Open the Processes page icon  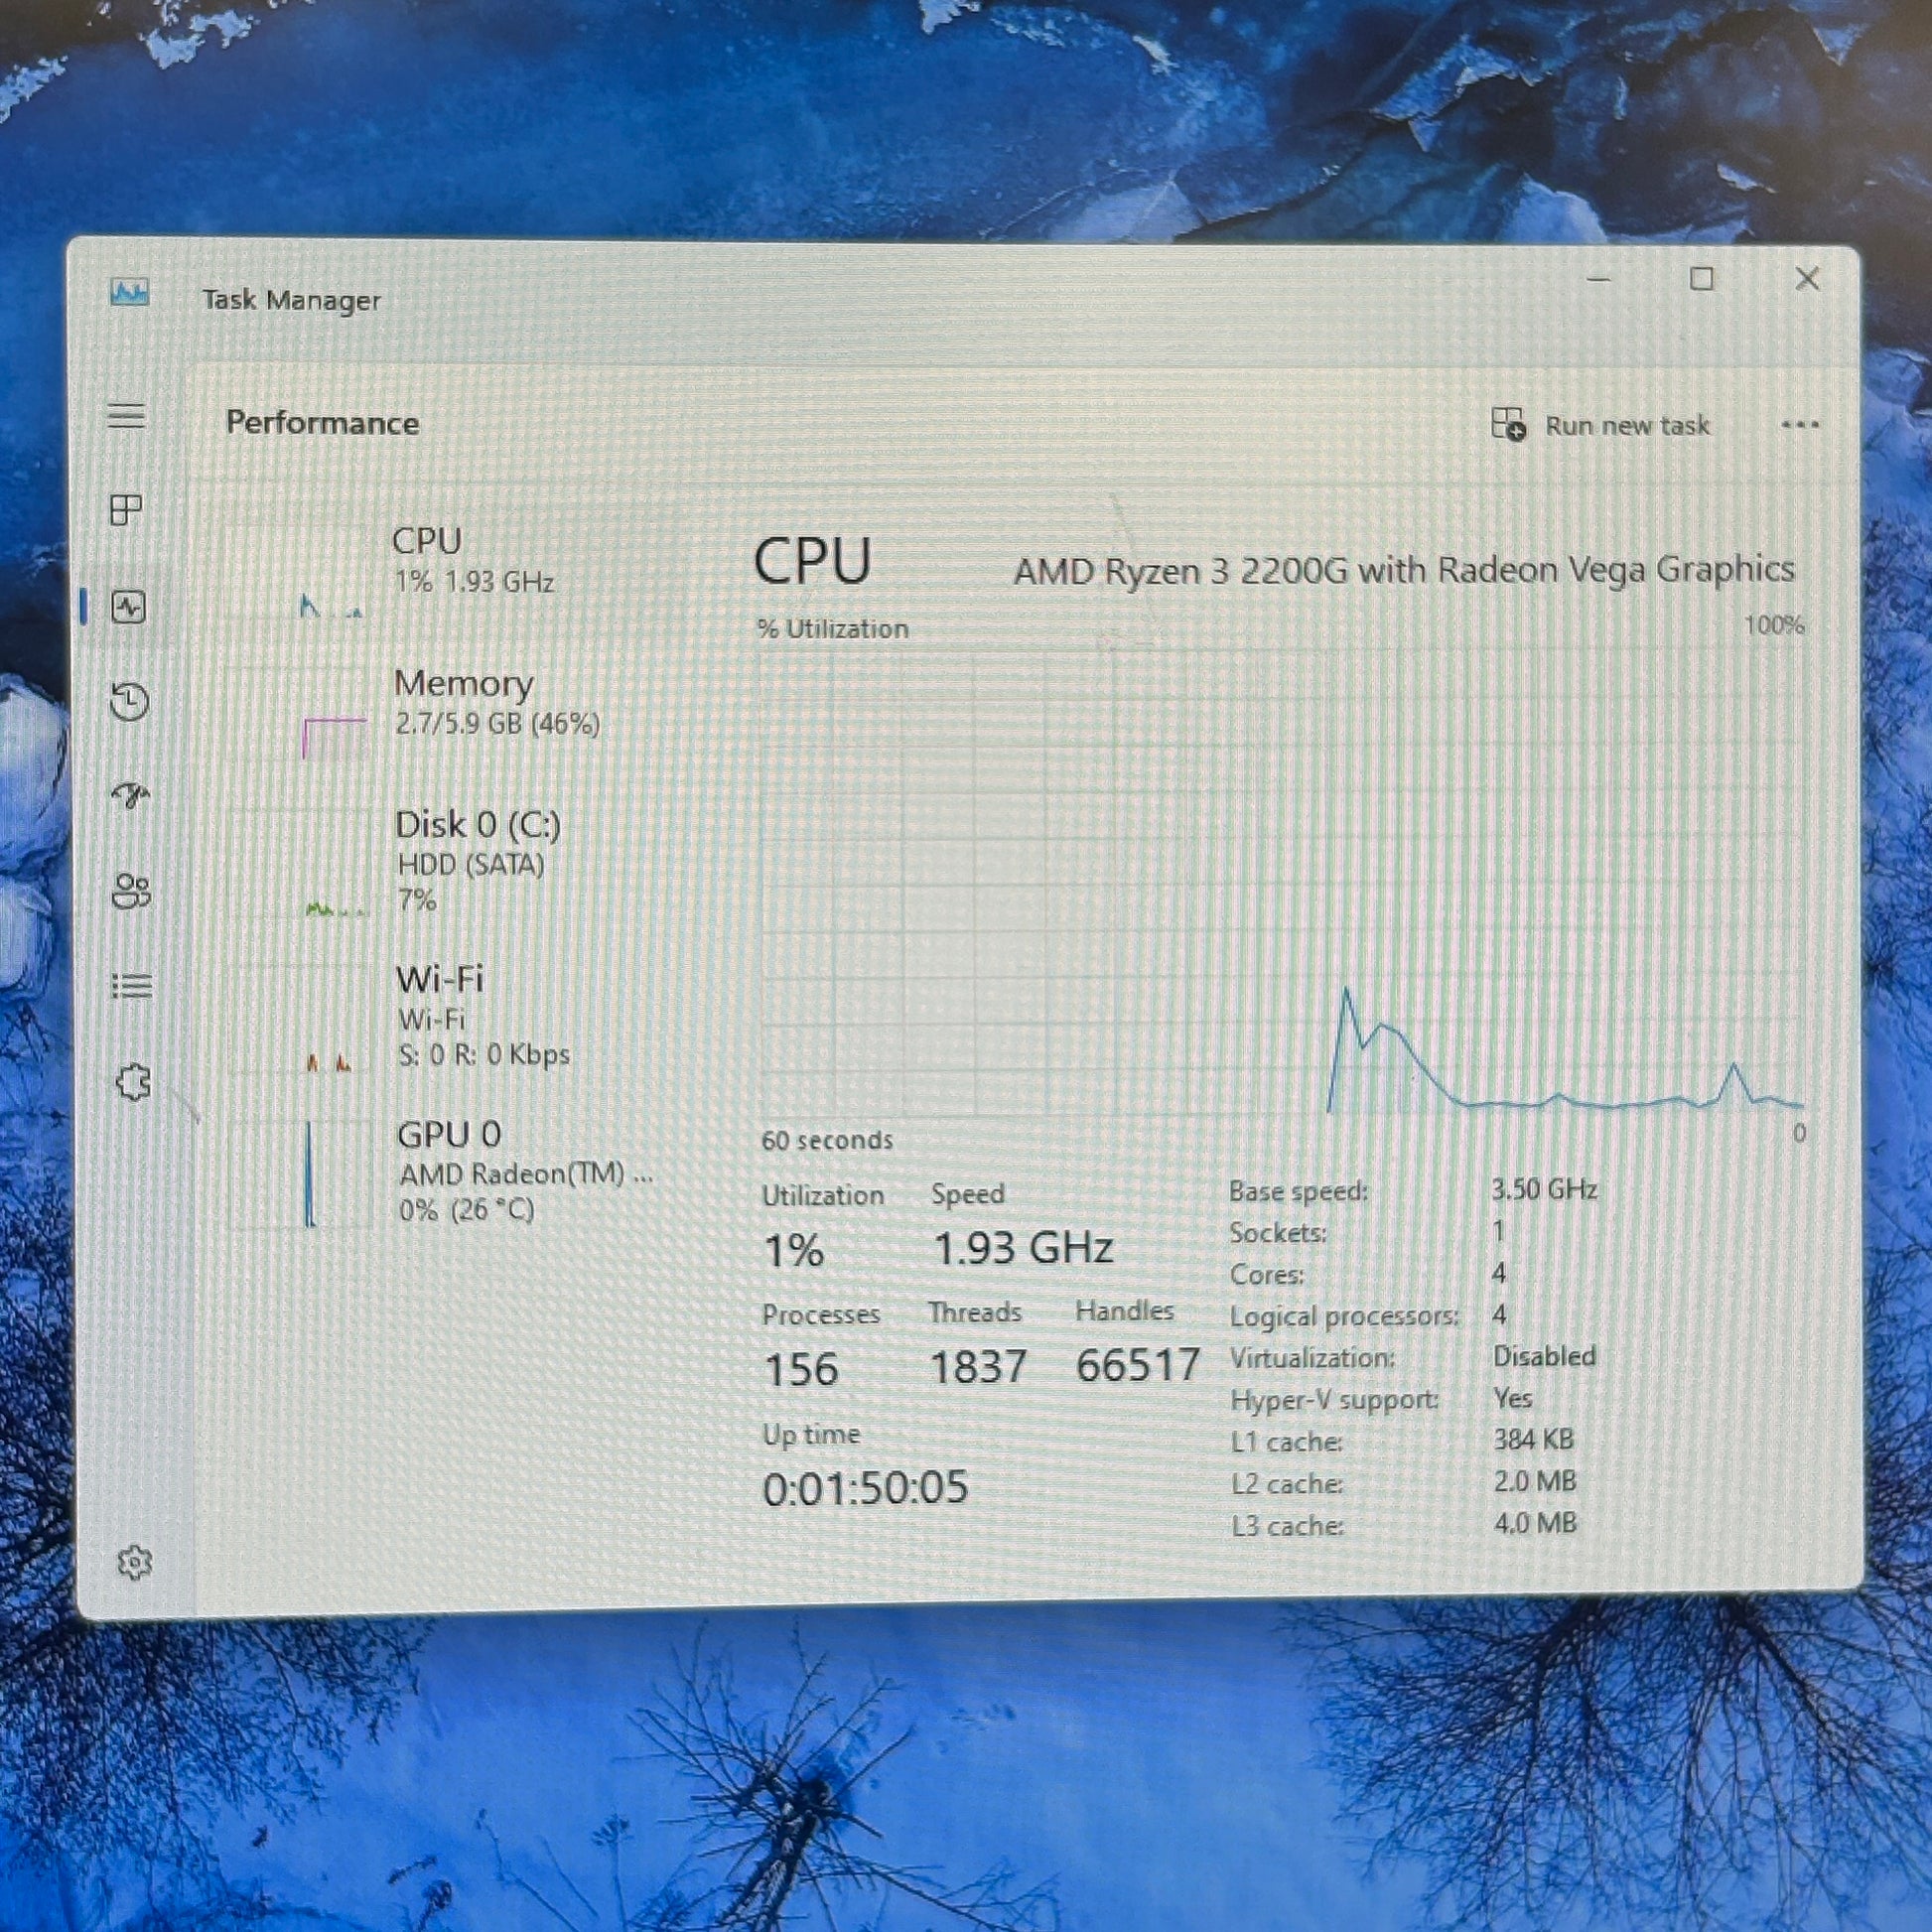[x=127, y=510]
